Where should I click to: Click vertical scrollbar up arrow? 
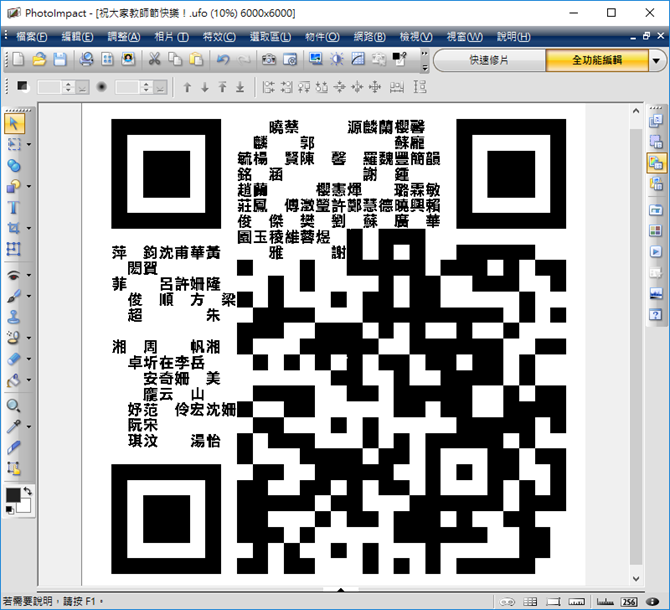636,111
